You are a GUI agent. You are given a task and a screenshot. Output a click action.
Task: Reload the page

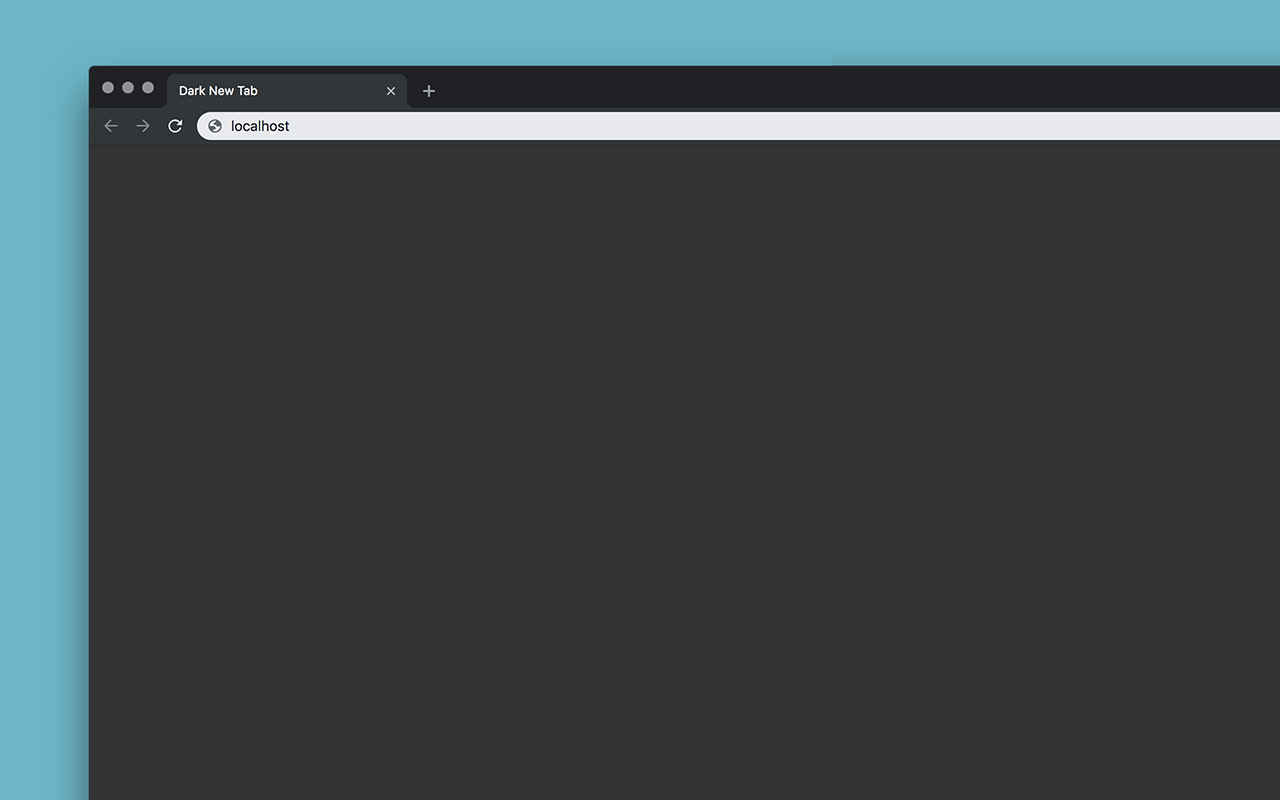175,126
